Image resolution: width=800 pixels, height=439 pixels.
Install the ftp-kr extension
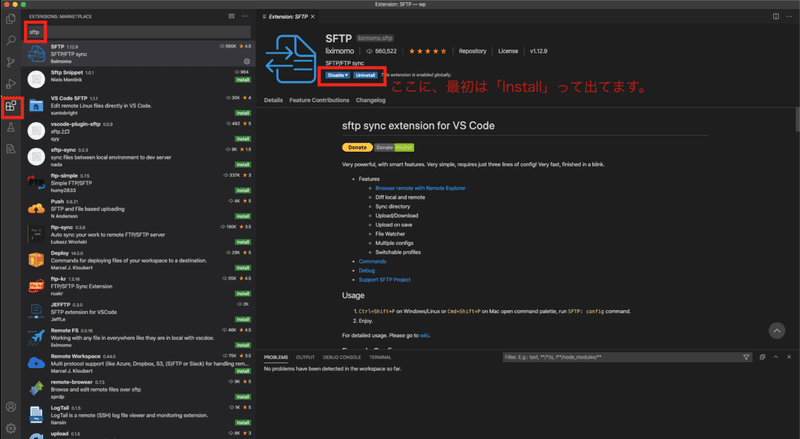click(x=242, y=294)
